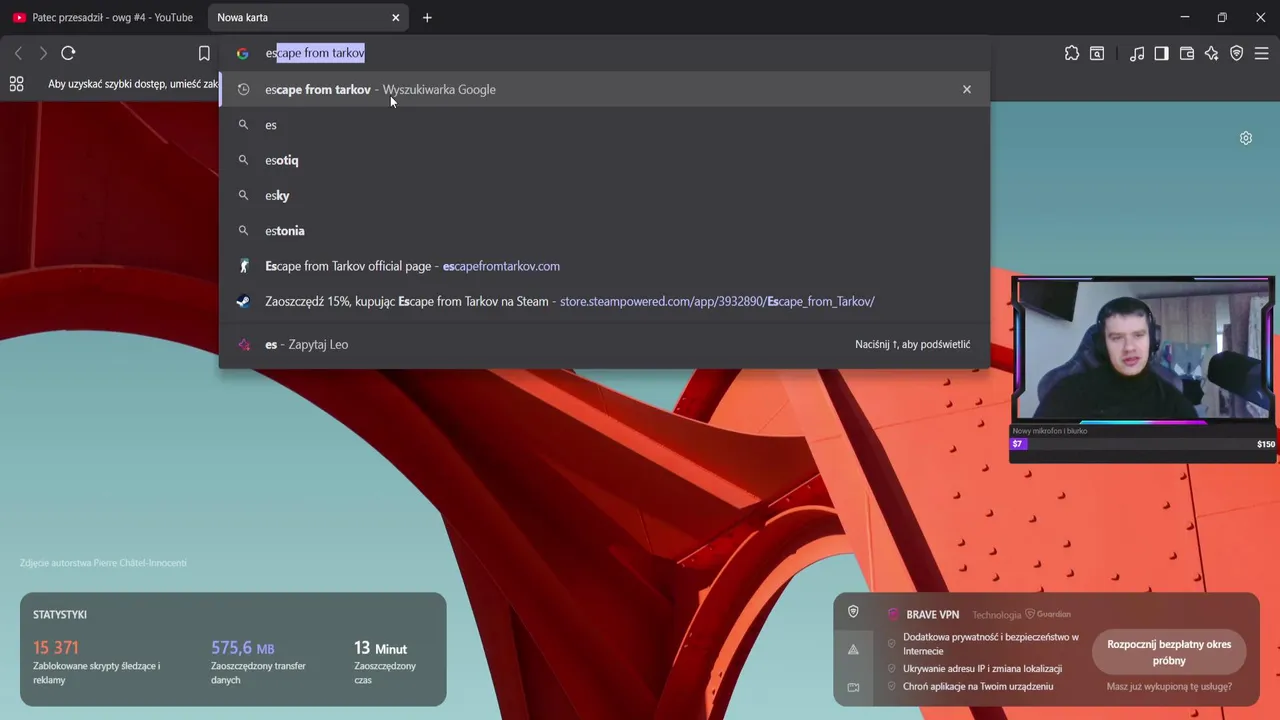Image resolution: width=1280 pixels, height=720 pixels.
Task: Click the 15 371 blocked trackers stat
Action: (x=56, y=648)
